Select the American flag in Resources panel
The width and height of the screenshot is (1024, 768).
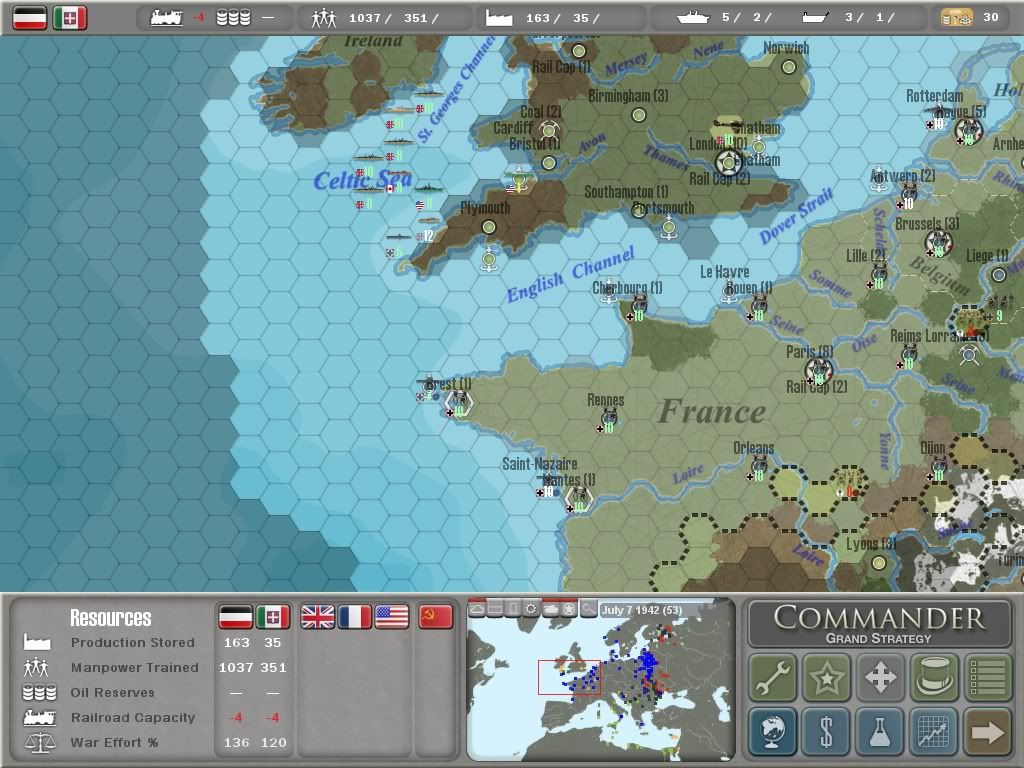coord(392,616)
